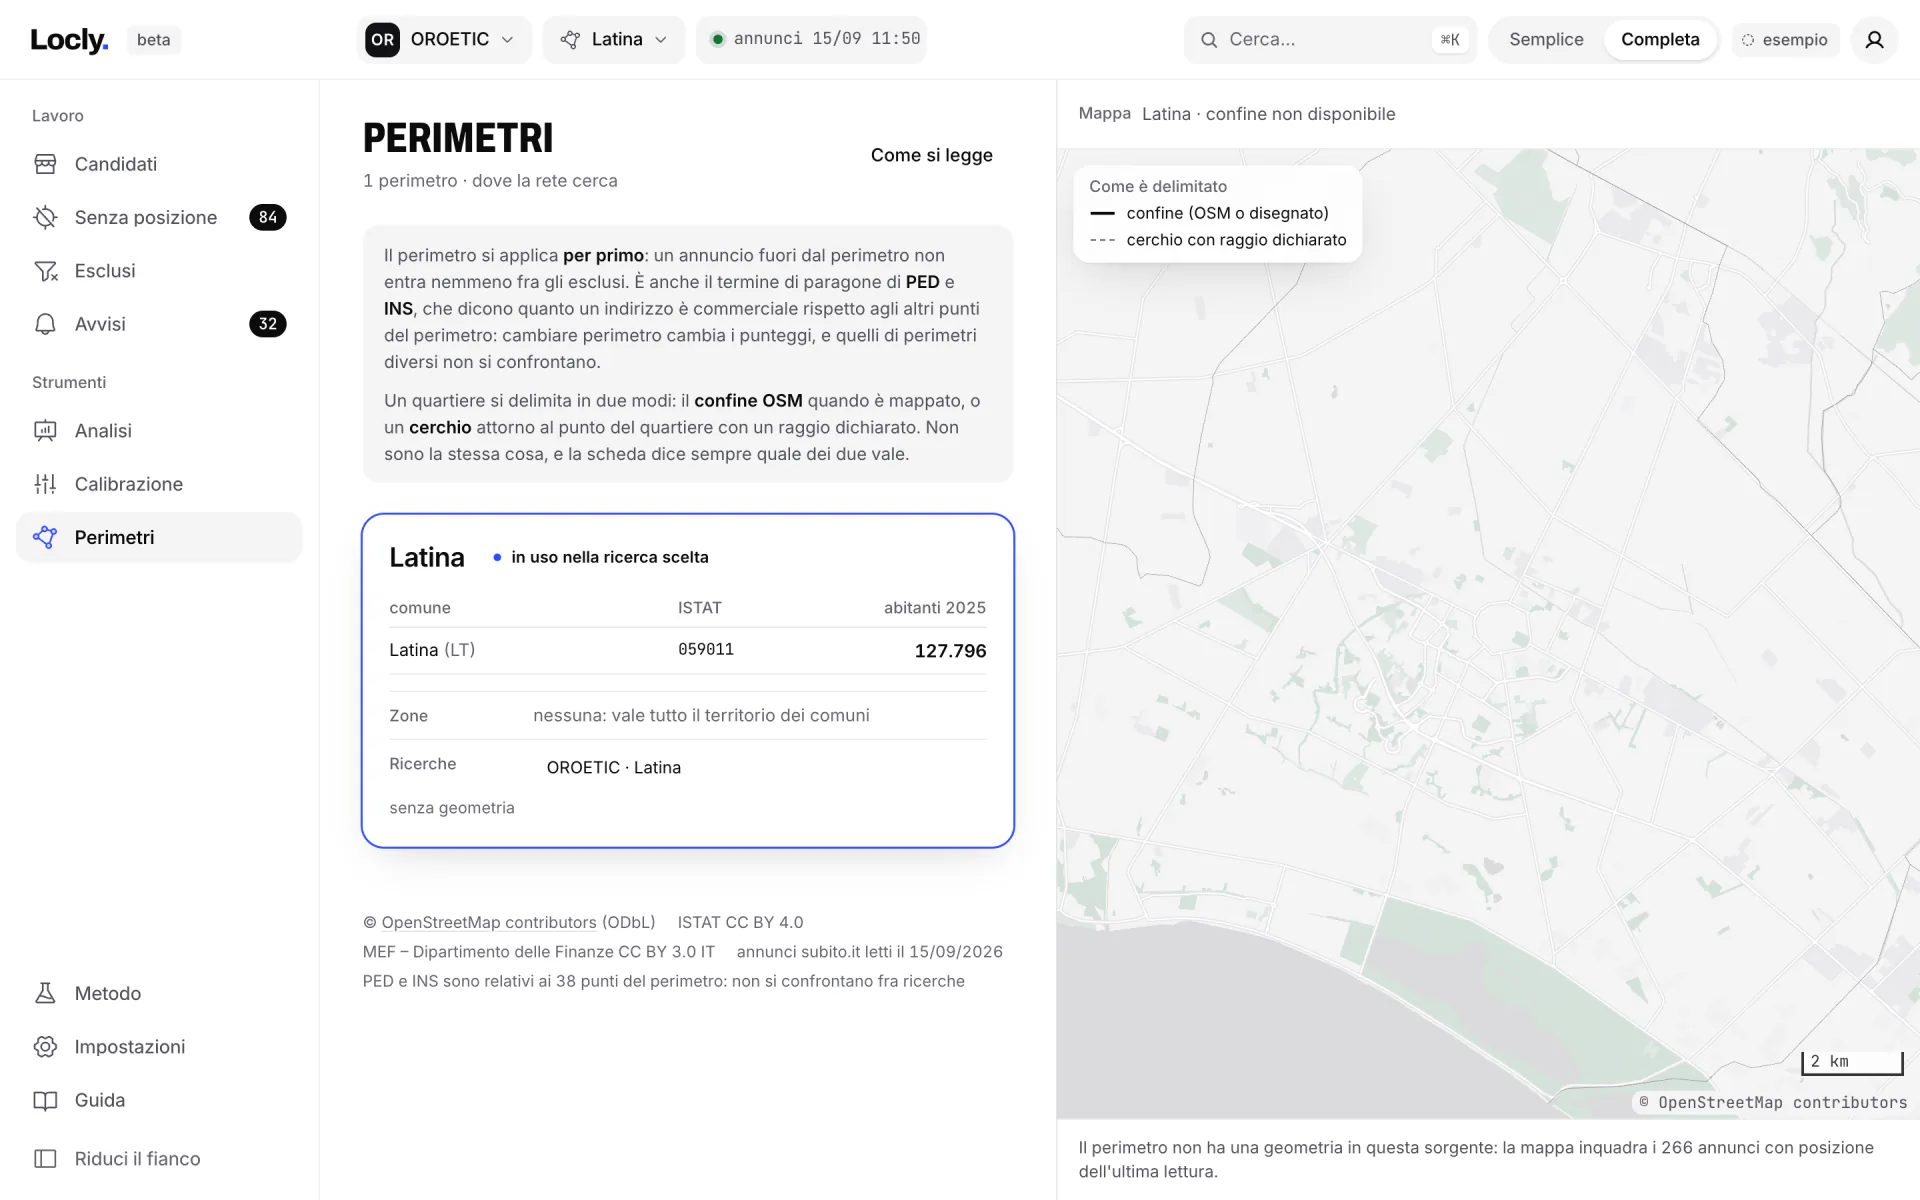Click ISTAT code 059011
The image size is (1920, 1200).
[x=706, y=650]
